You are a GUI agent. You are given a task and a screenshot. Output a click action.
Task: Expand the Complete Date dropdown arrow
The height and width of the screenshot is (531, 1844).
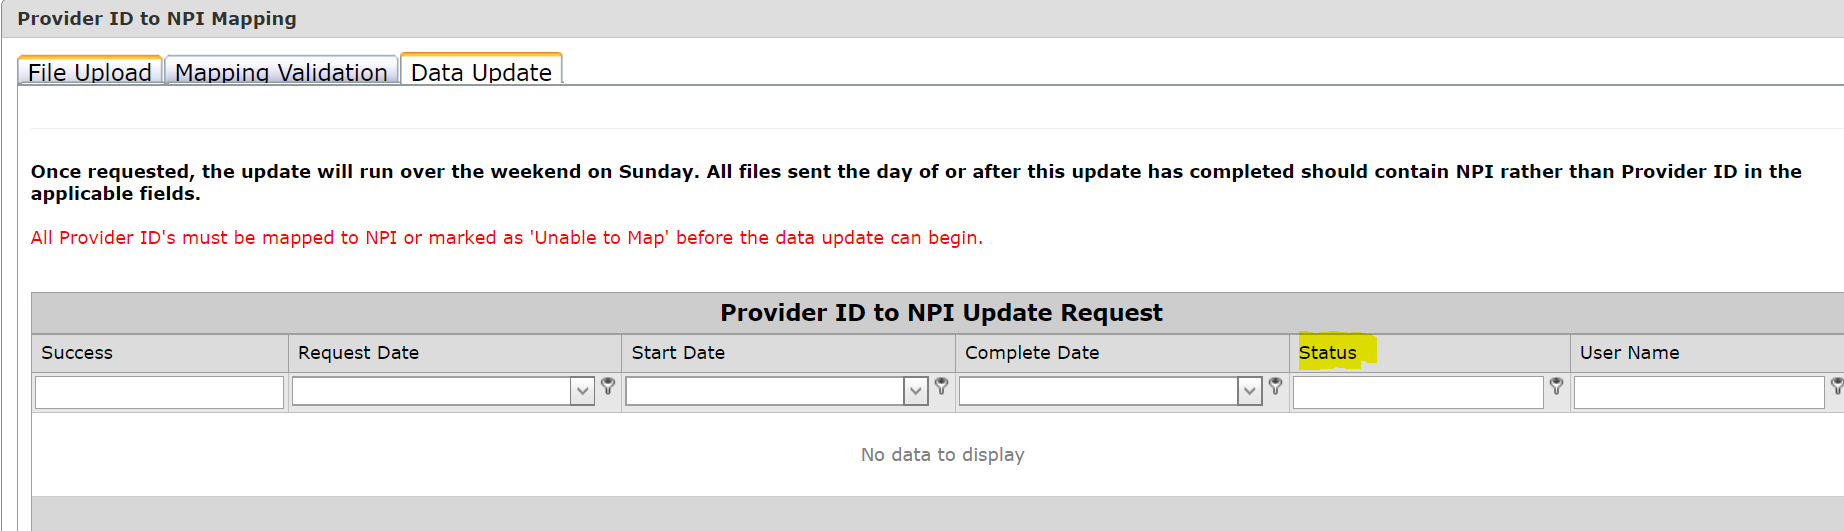tap(1249, 391)
